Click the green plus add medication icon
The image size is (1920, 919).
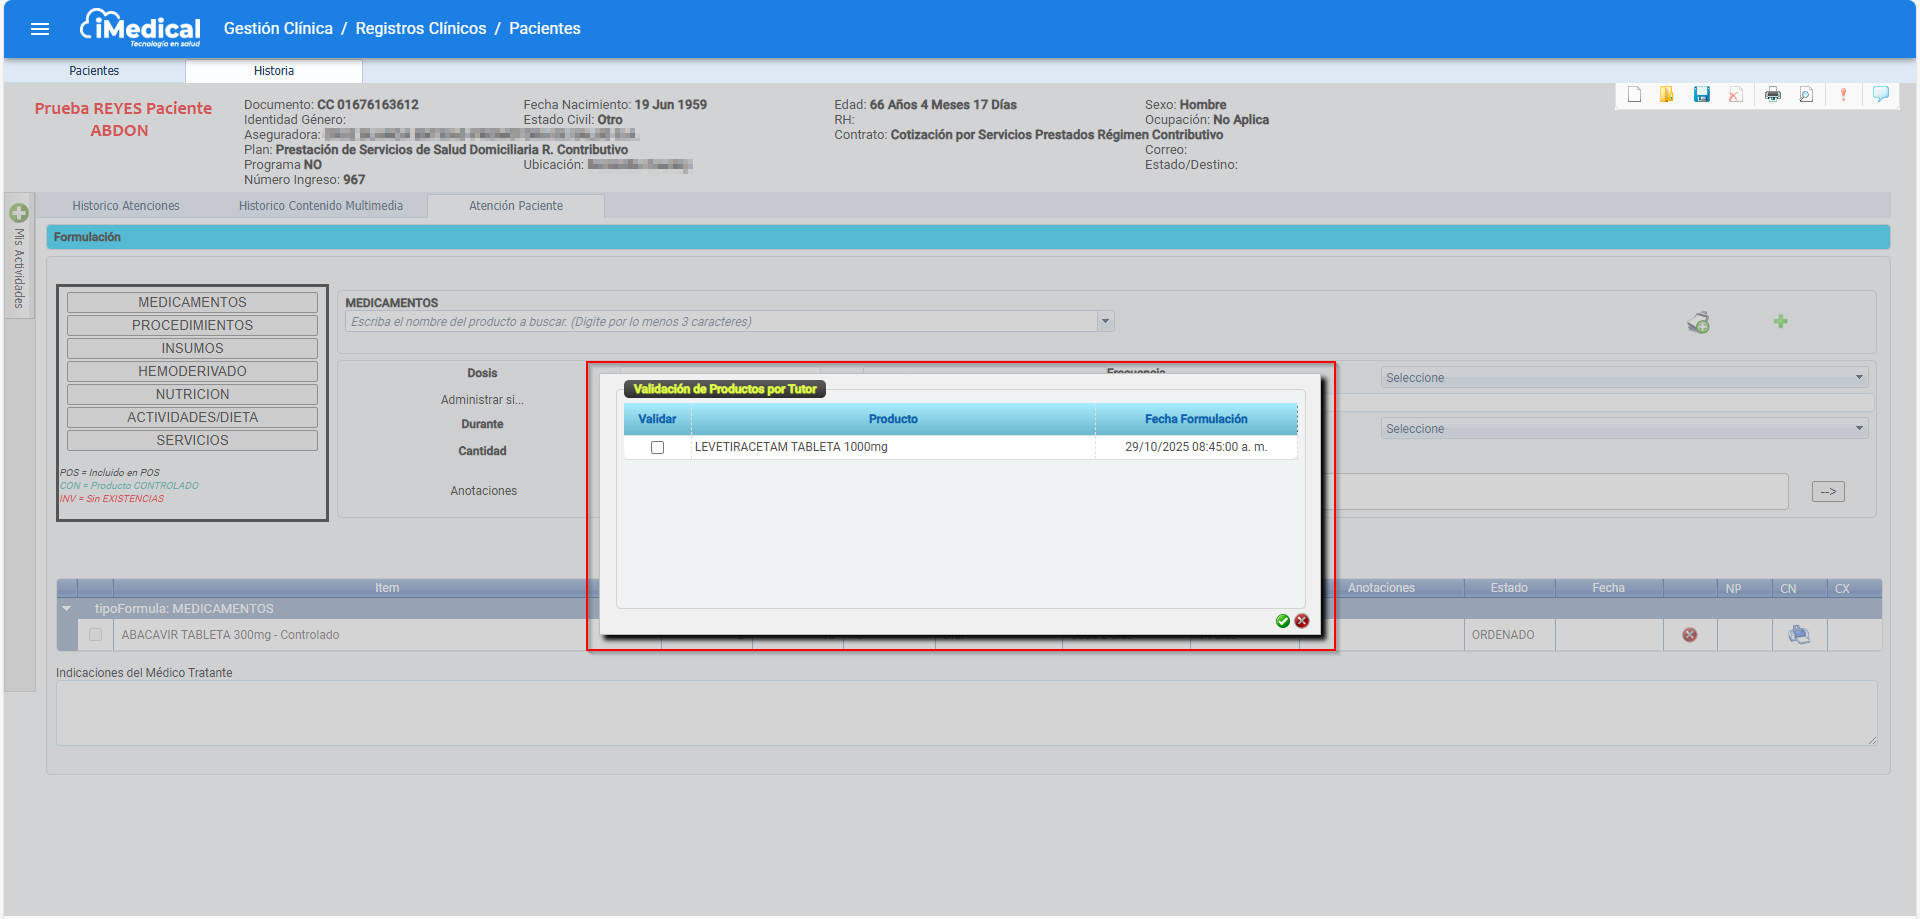click(1780, 321)
